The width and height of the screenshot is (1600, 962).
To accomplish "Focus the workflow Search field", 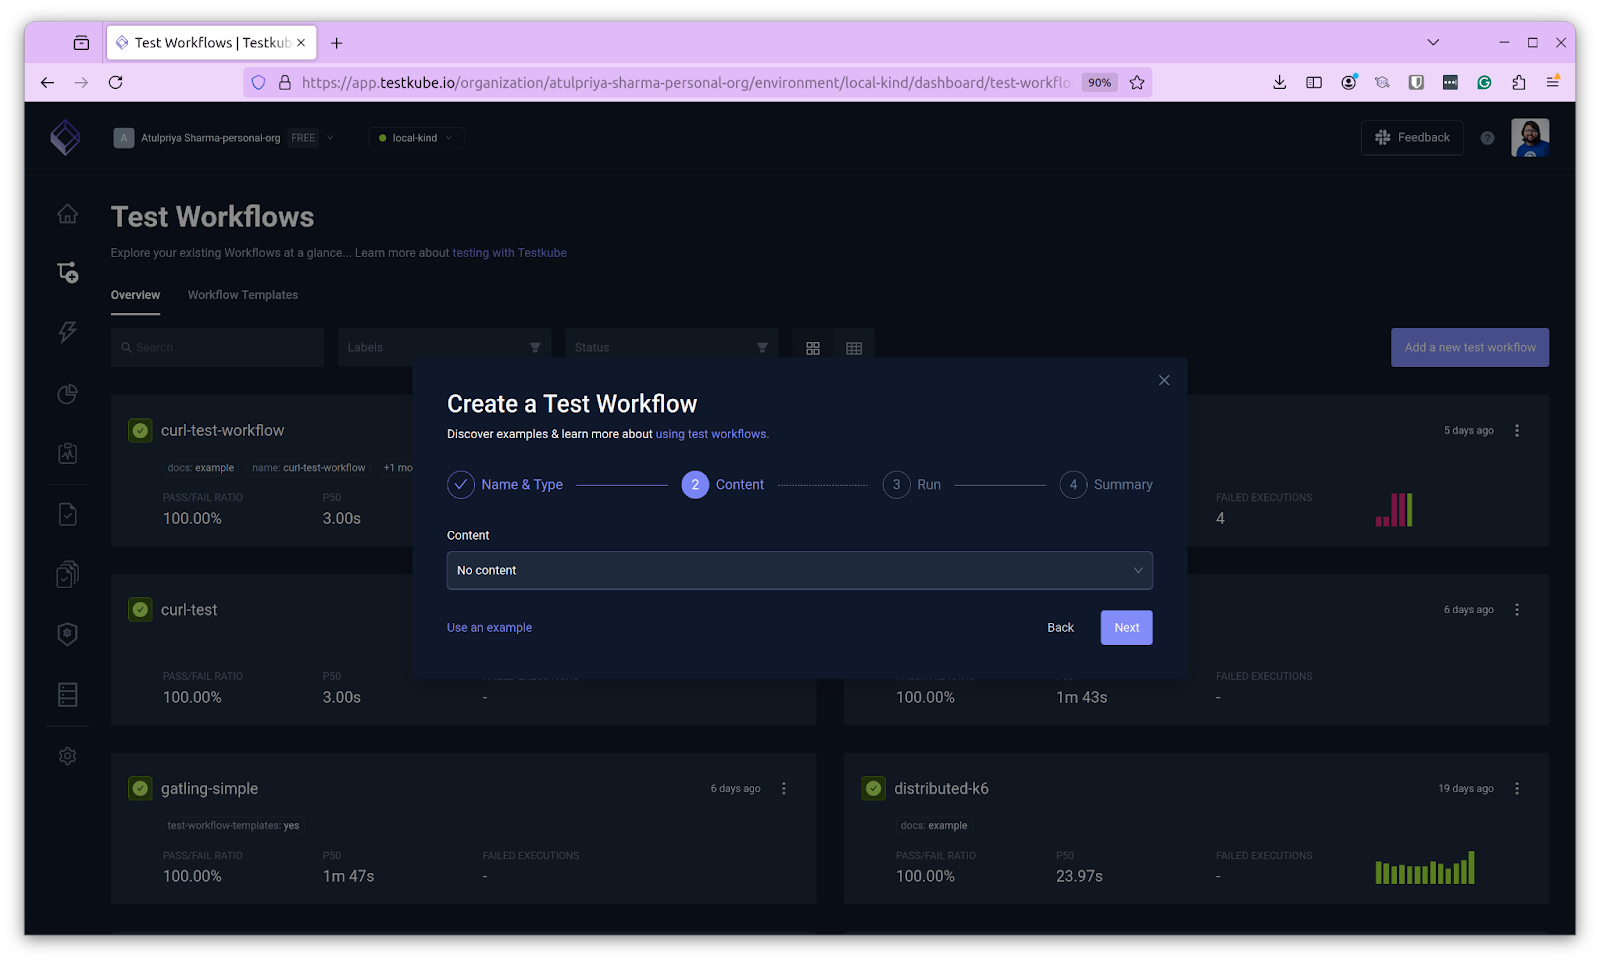I will 218,348.
